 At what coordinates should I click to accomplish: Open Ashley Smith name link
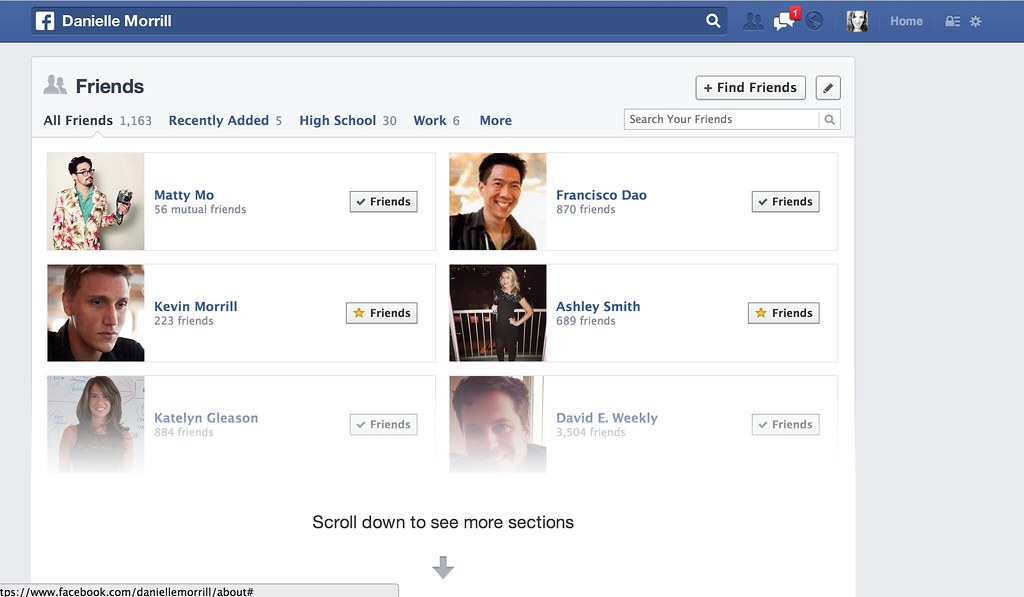point(598,306)
